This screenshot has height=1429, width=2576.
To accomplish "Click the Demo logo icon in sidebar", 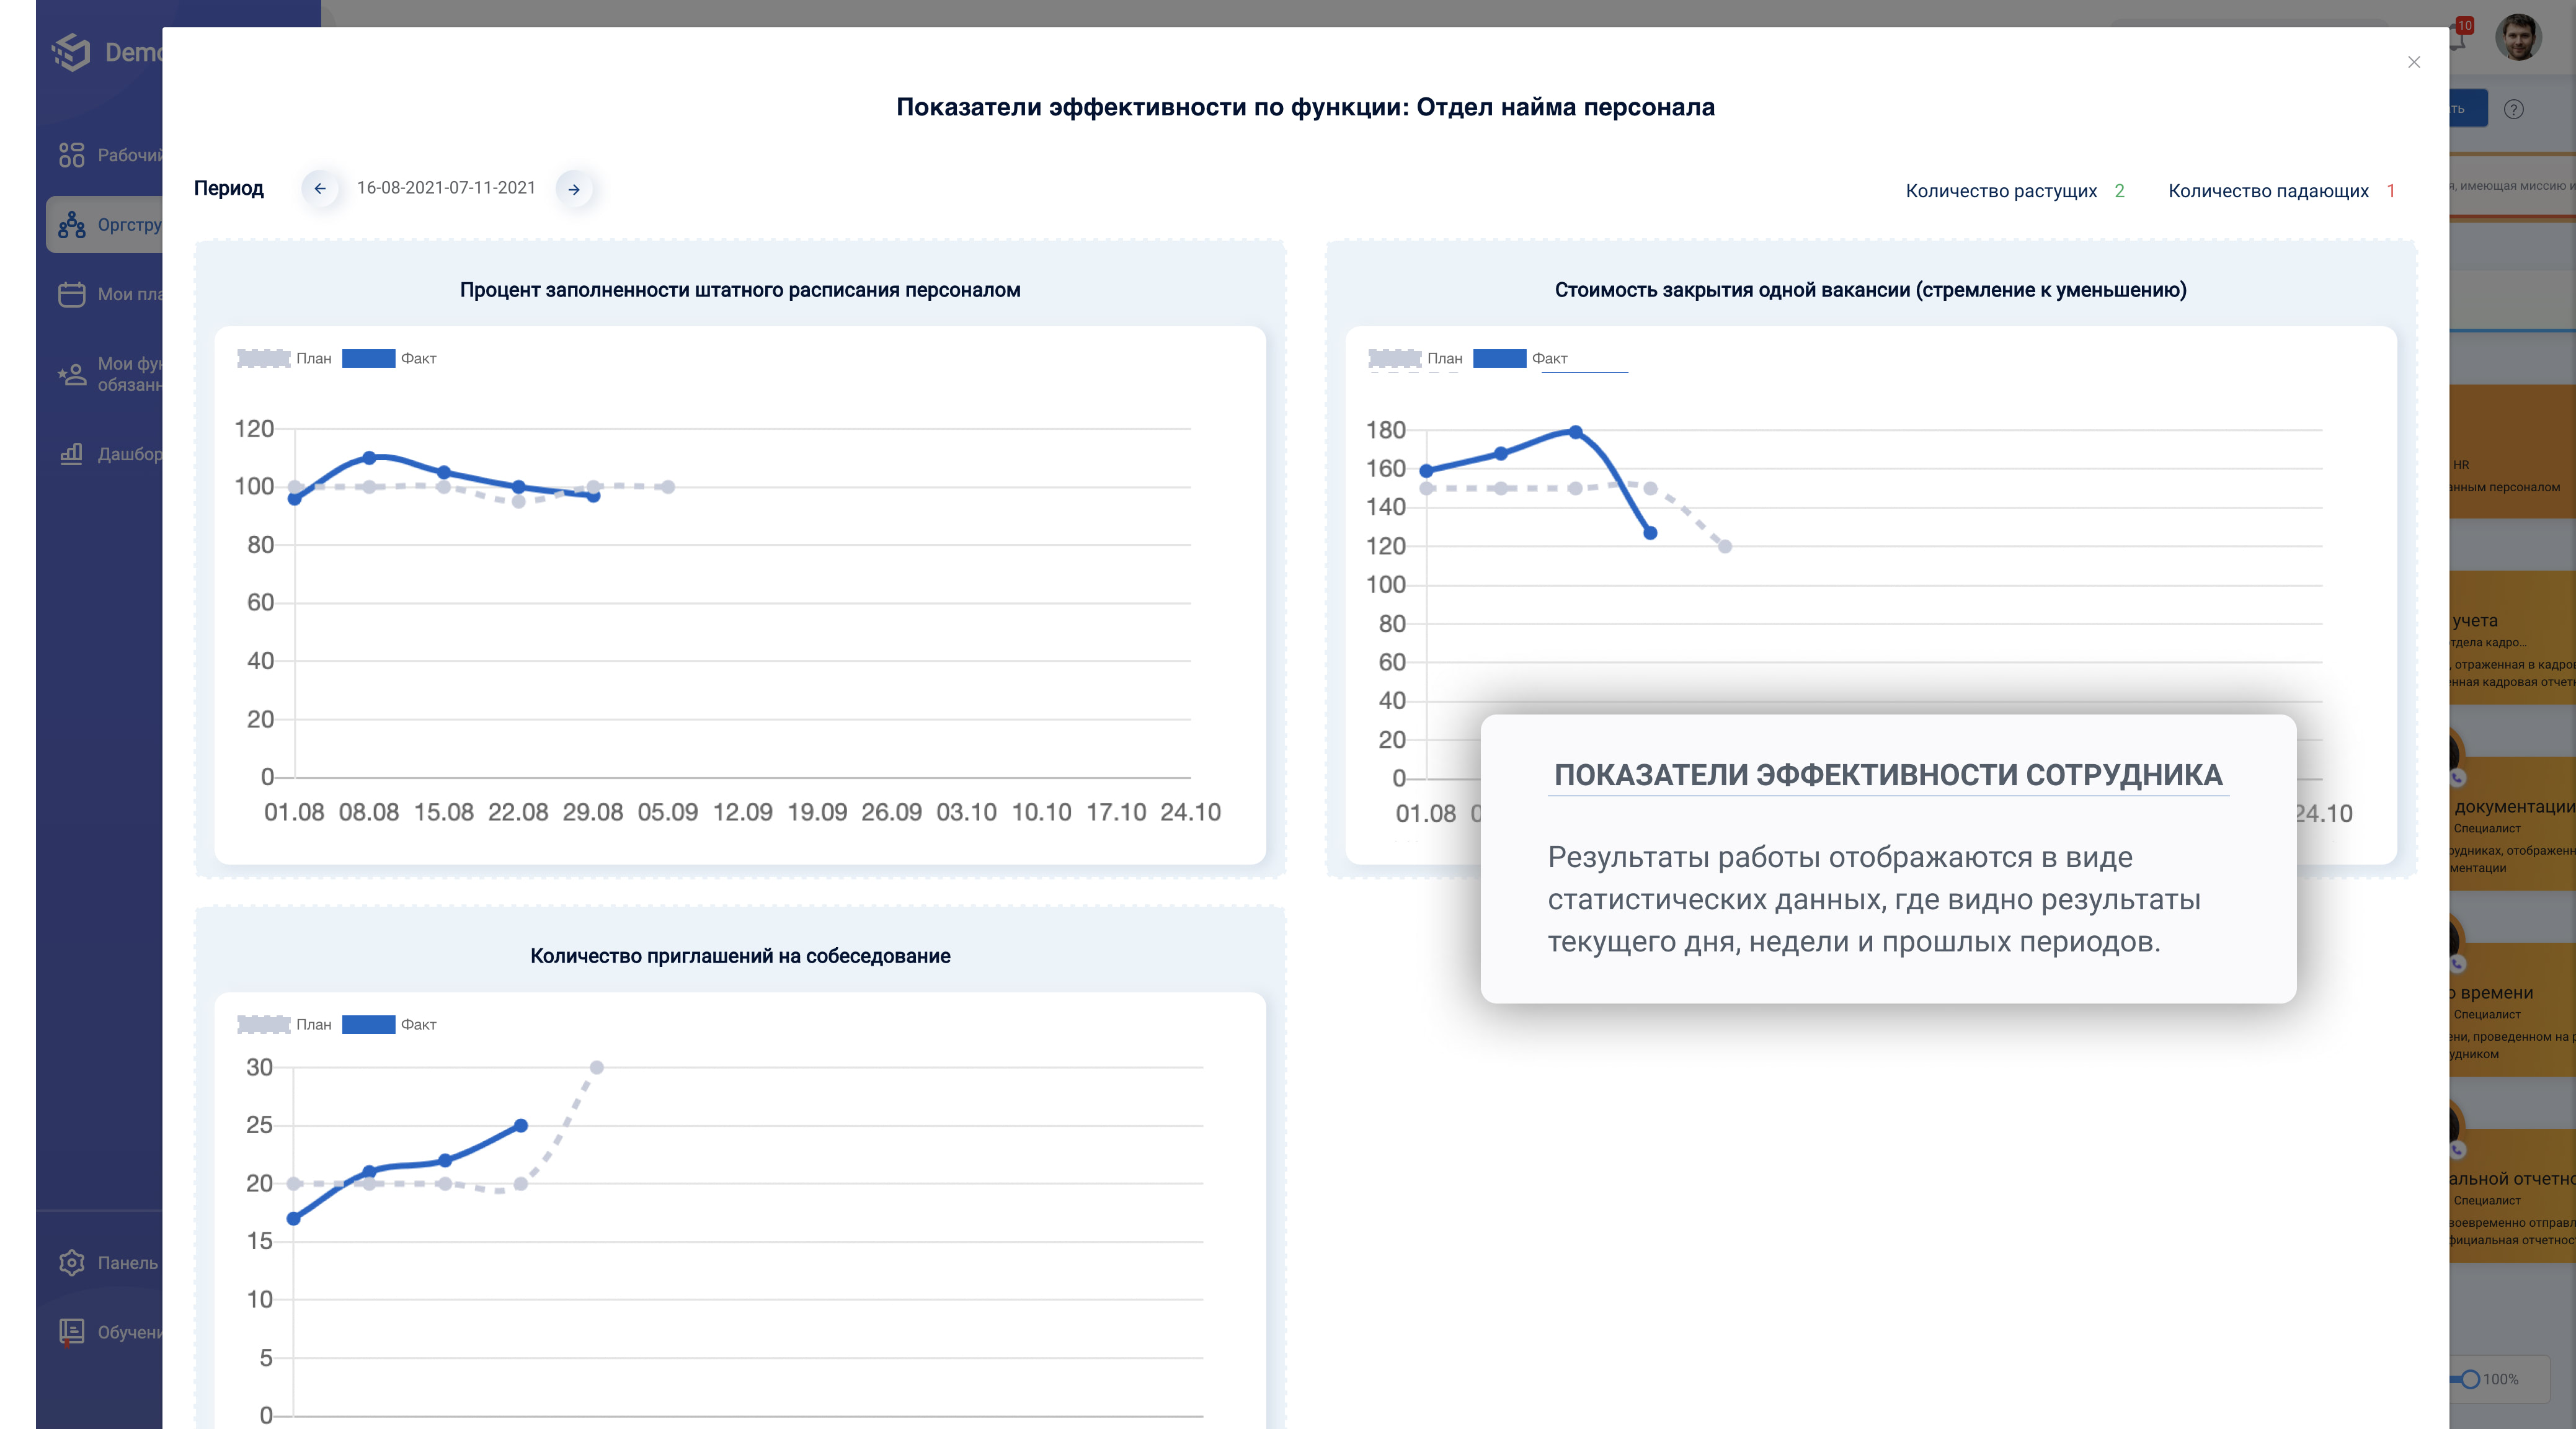I will coord(71,52).
